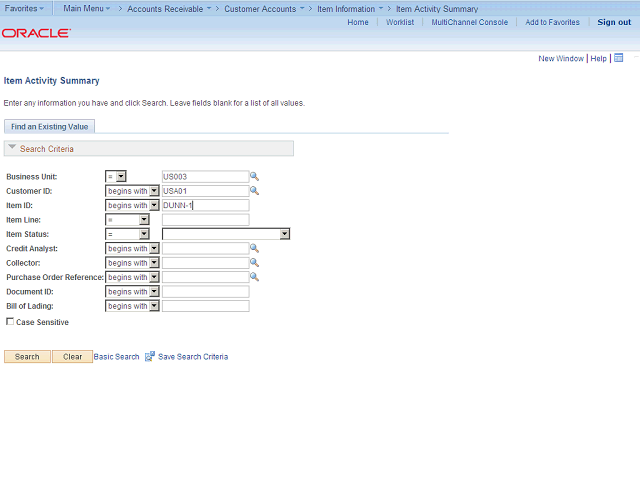
Task: Open Bill of Lading operator dropdown
Action: tap(132, 306)
